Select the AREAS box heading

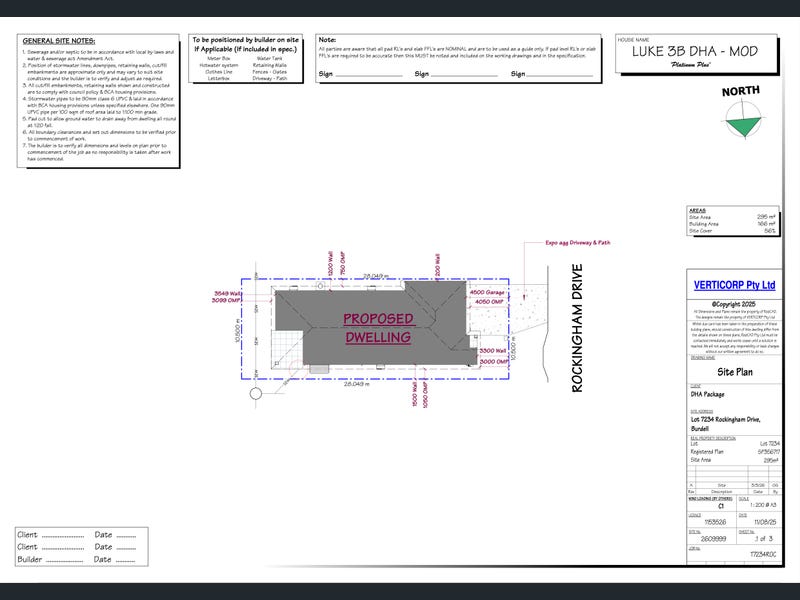pos(697,211)
